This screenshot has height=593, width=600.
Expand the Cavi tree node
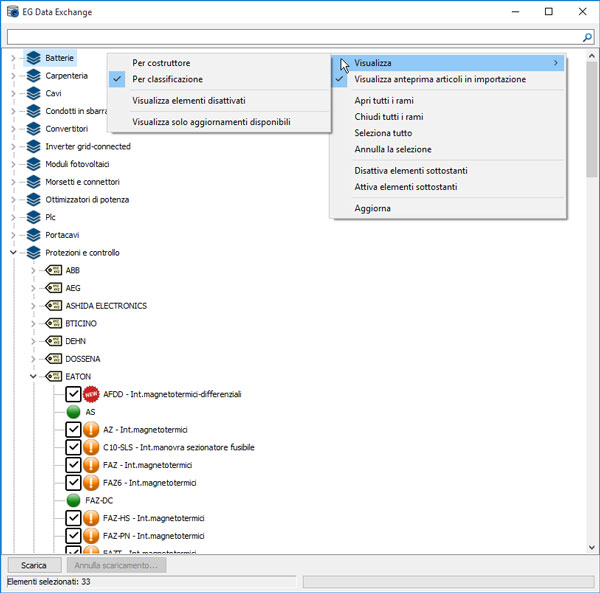tap(13, 93)
